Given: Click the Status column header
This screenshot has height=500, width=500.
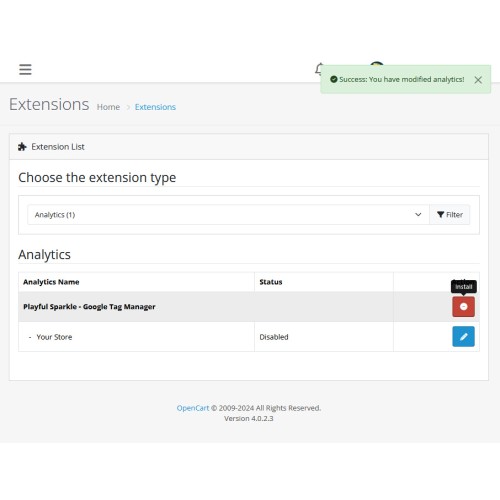Looking at the screenshot, I should (x=271, y=282).
